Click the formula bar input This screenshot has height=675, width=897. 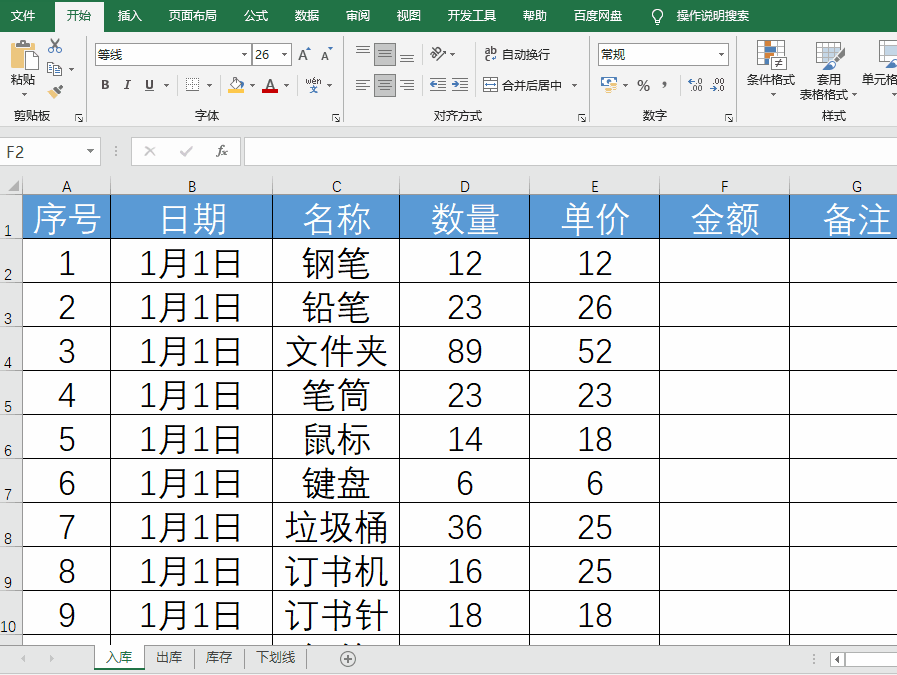[570, 151]
